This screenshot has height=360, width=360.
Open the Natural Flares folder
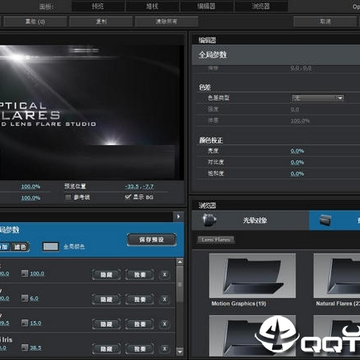tap(337, 276)
